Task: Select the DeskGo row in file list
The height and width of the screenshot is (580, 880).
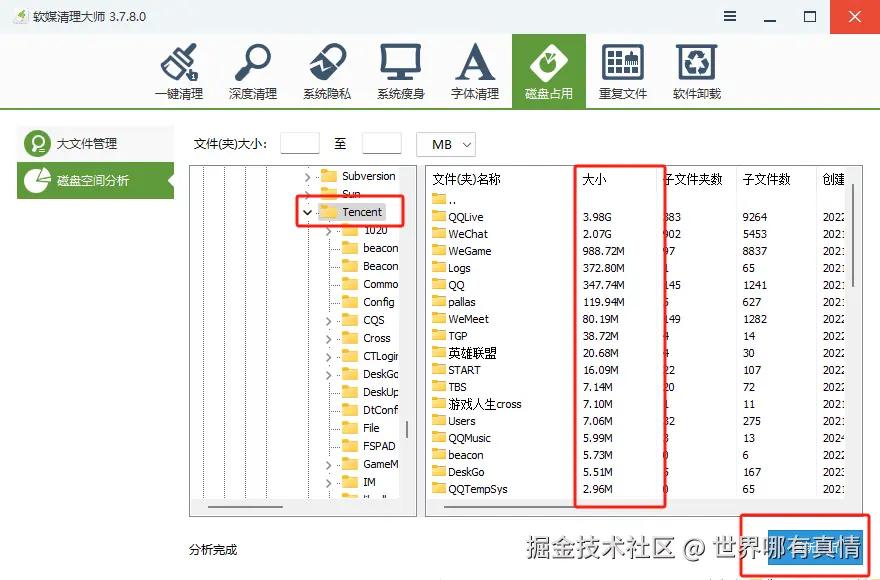Action: (638, 472)
